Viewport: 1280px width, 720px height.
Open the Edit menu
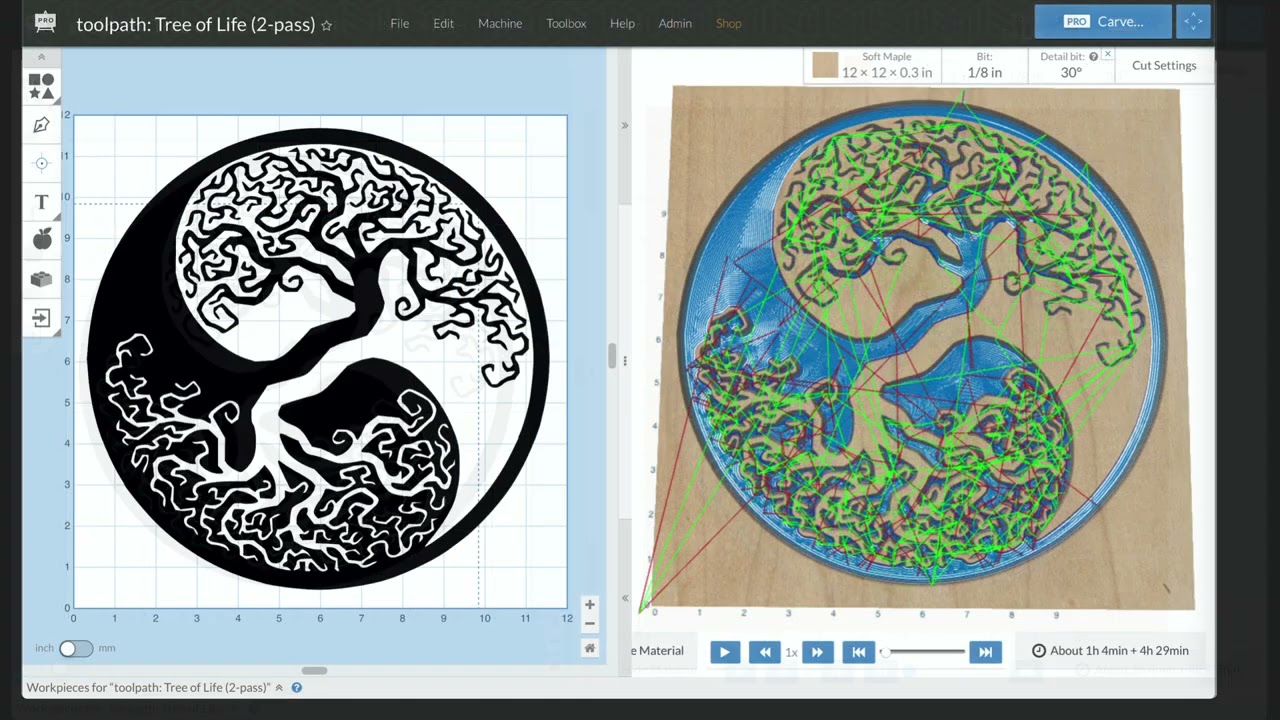click(443, 23)
